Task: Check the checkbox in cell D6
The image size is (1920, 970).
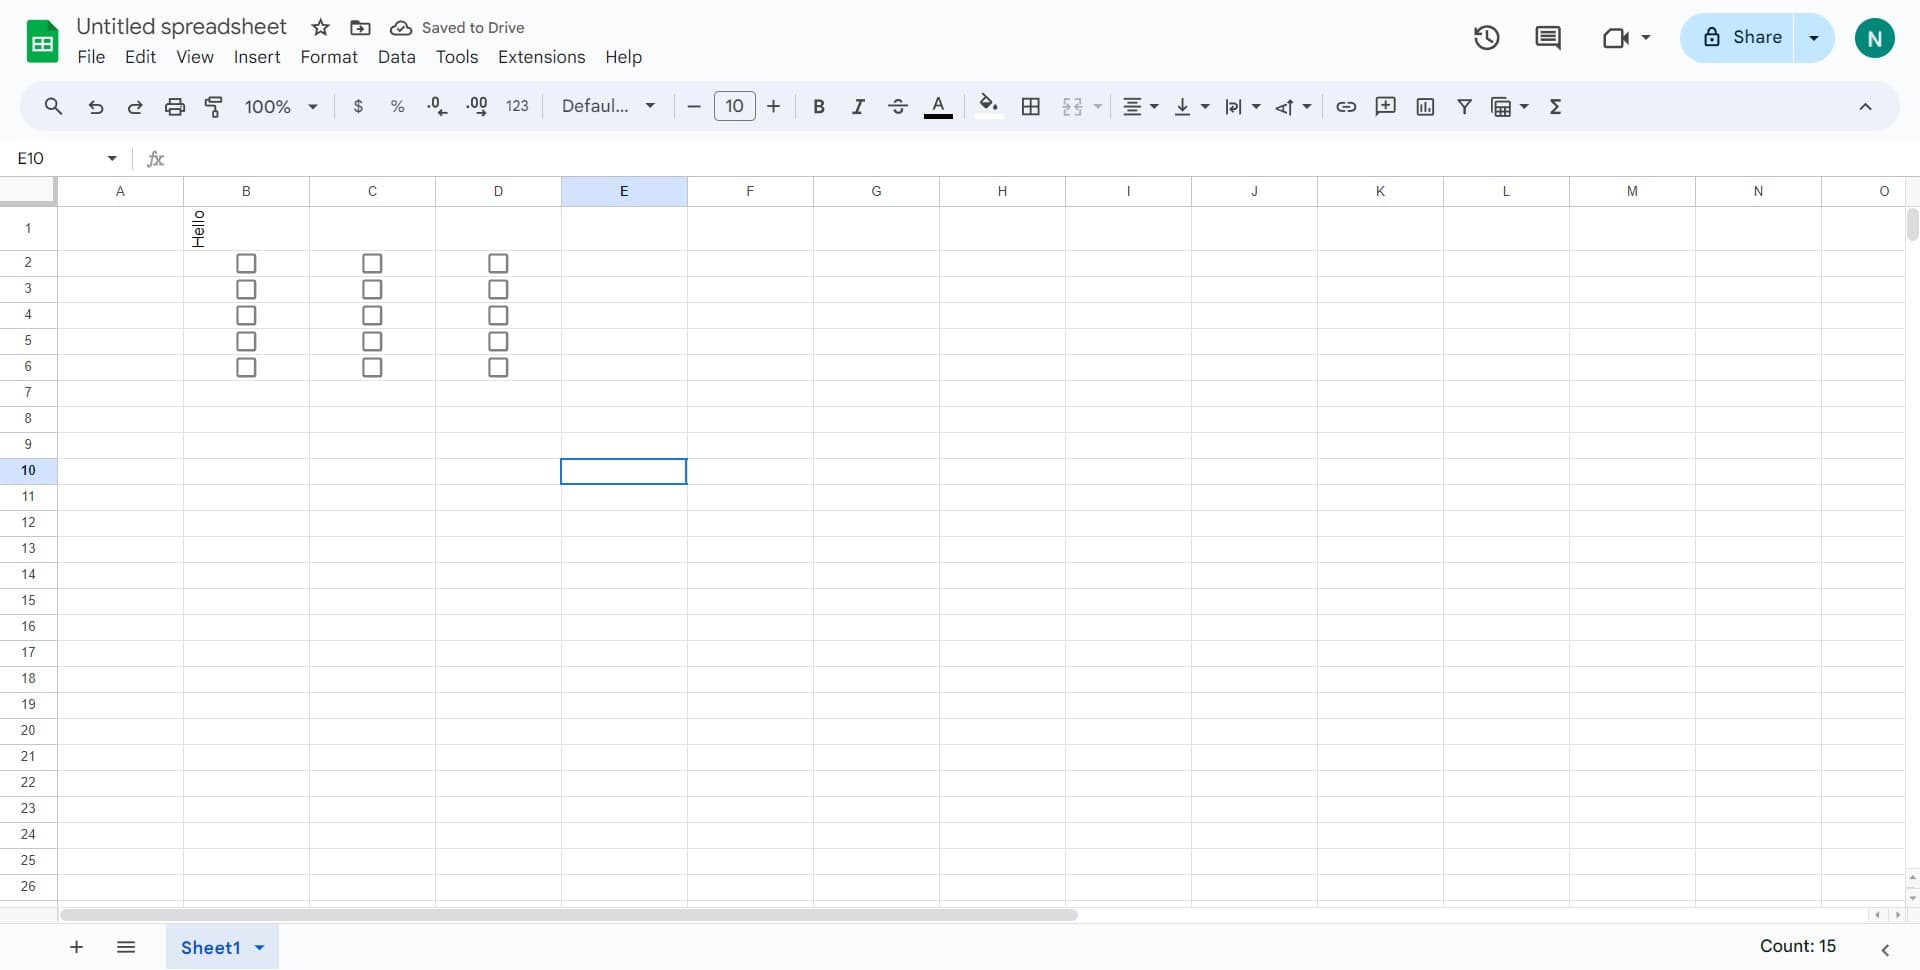Action: click(497, 367)
